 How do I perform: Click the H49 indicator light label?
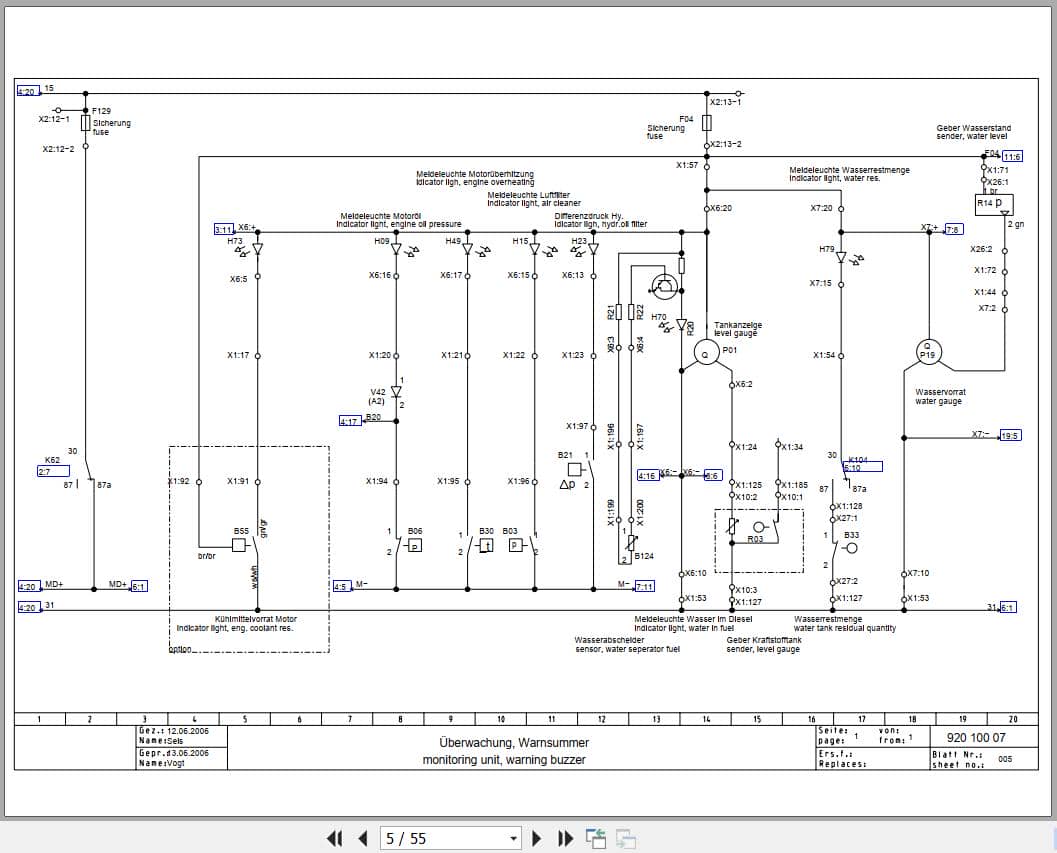[453, 241]
